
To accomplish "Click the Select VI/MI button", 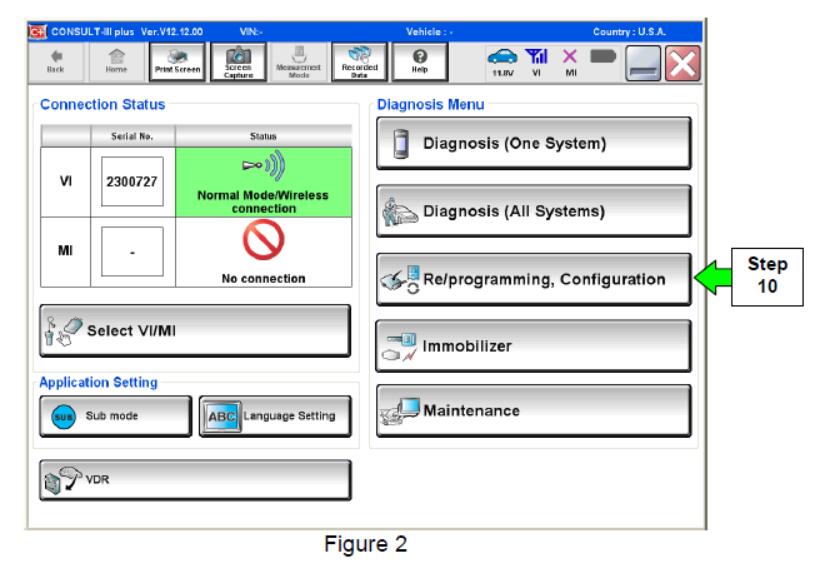I will tap(195, 331).
